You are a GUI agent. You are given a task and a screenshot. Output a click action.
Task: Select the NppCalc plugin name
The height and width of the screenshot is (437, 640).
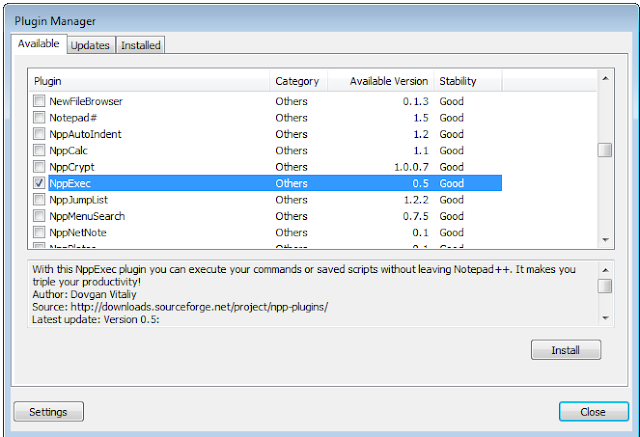tap(69, 150)
